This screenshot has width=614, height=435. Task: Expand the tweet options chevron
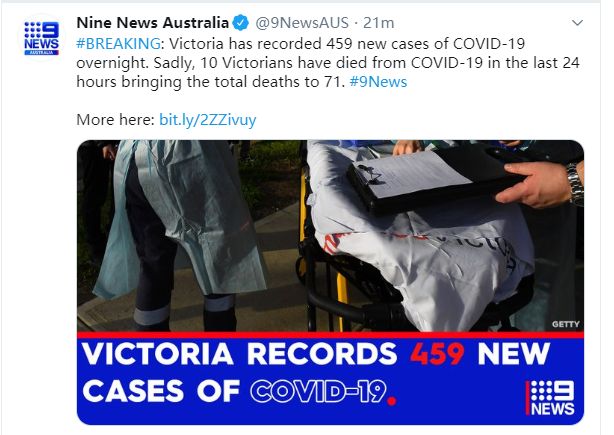pos(577,23)
